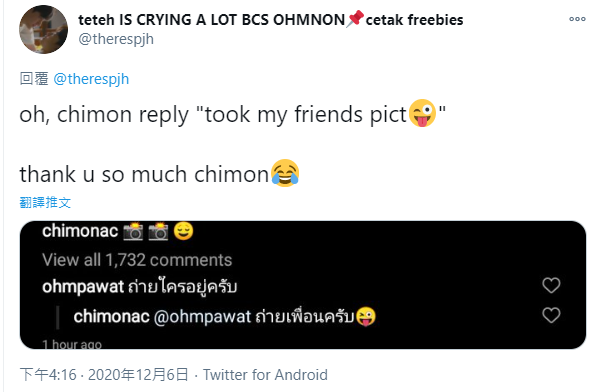The height and width of the screenshot is (392, 600).
Task: Tap the heart icon on chimonac's reply
Action: [x=551, y=315]
